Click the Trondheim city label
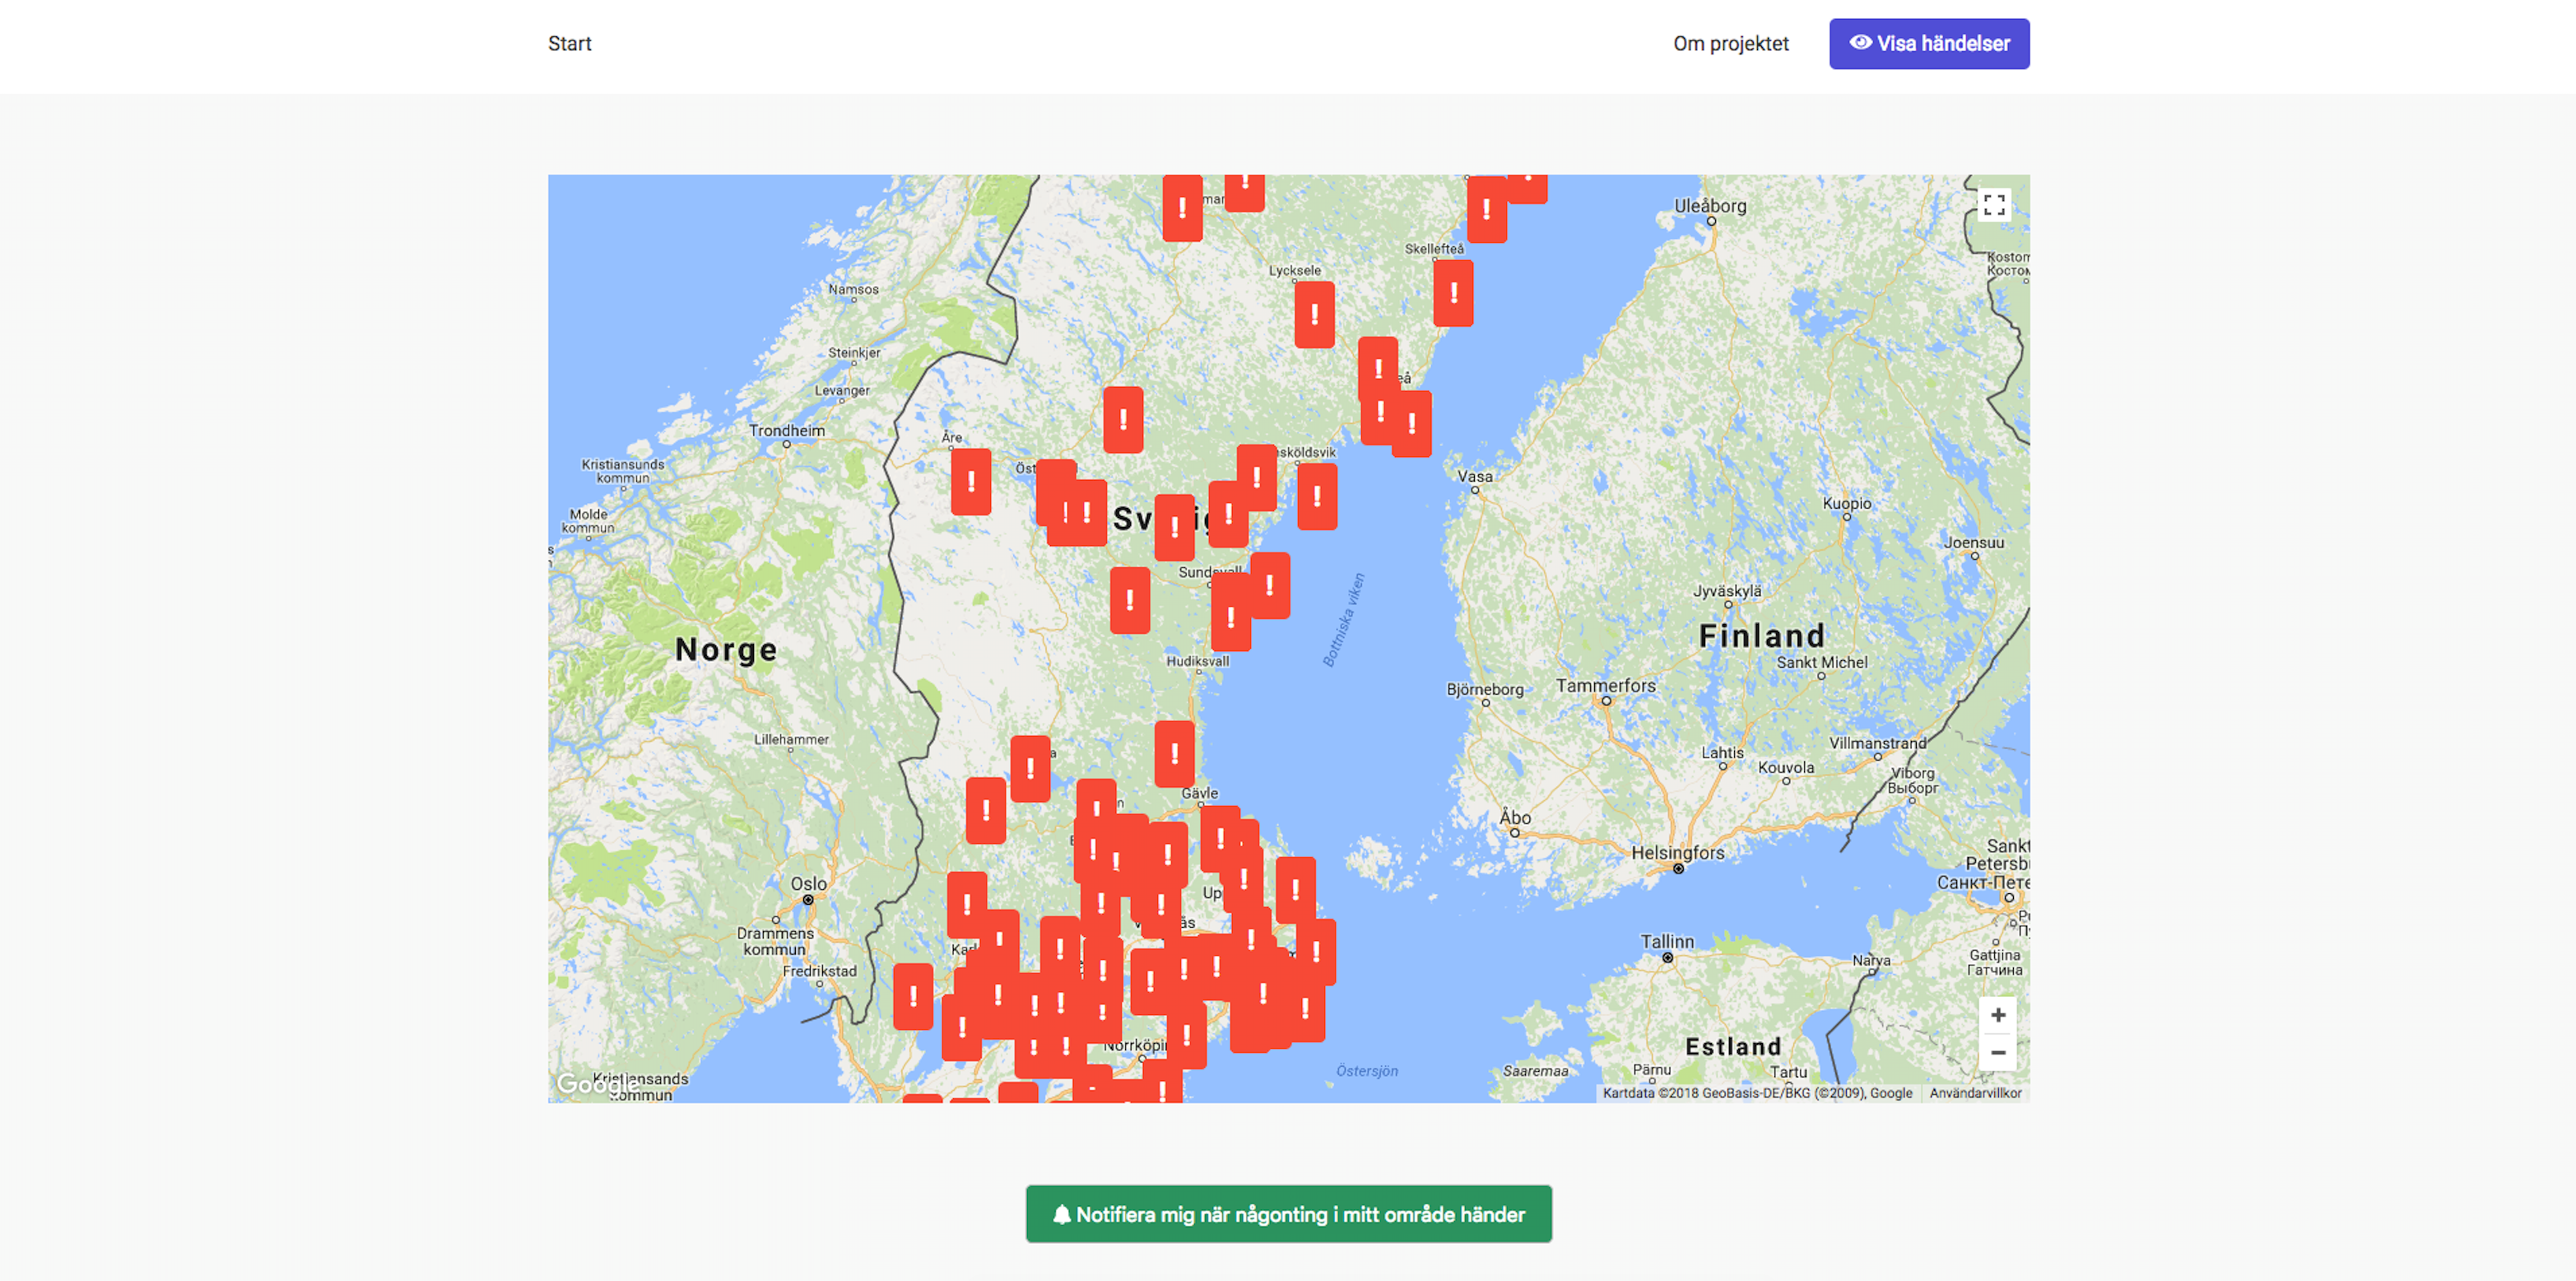 [x=787, y=431]
